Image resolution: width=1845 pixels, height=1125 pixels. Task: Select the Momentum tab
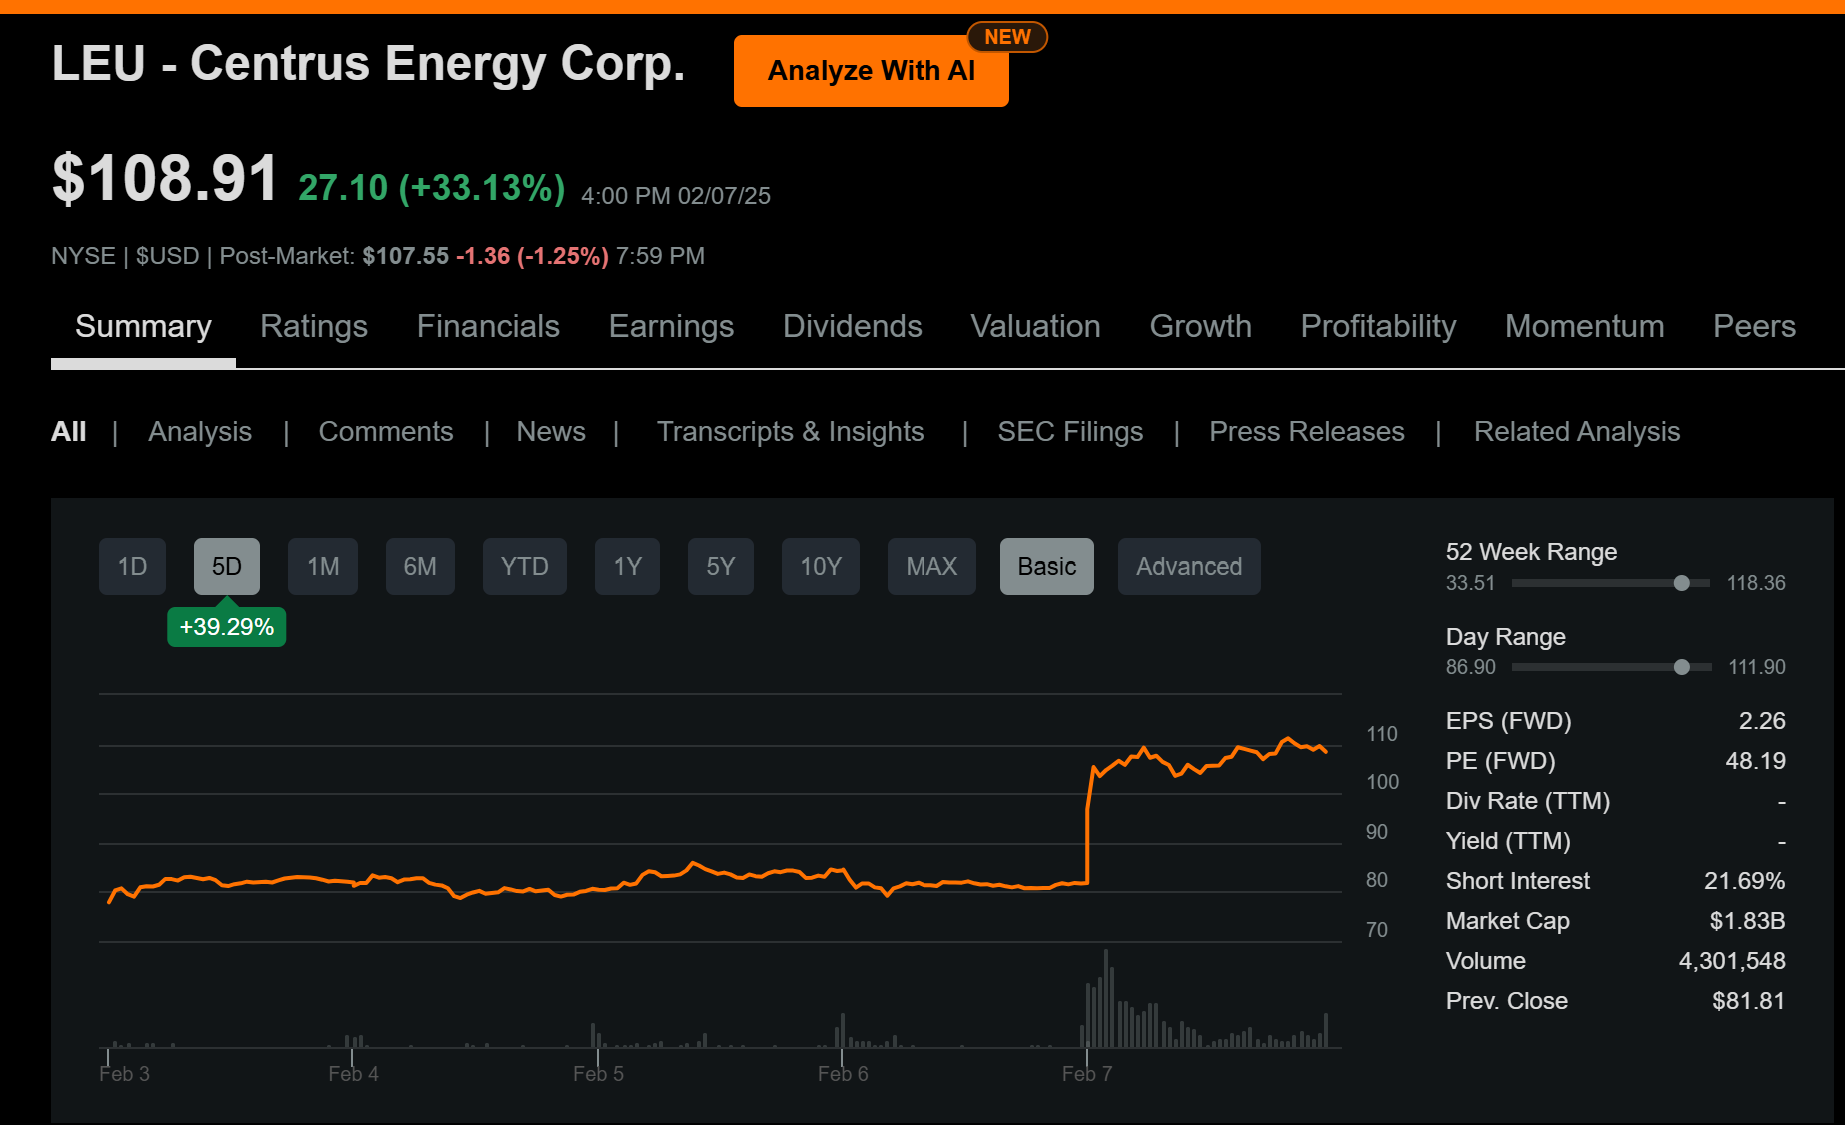click(x=1584, y=327)
